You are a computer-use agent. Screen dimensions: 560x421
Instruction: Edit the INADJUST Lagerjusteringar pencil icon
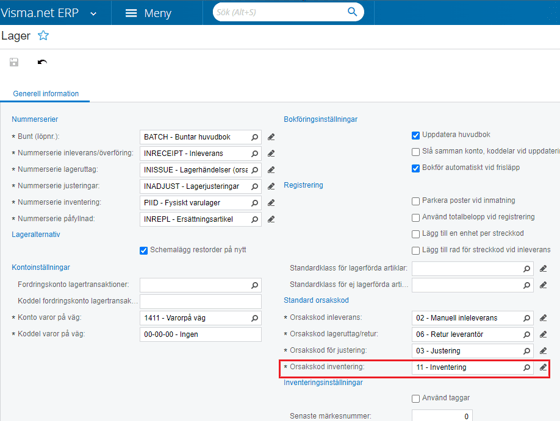pos(271,186)
